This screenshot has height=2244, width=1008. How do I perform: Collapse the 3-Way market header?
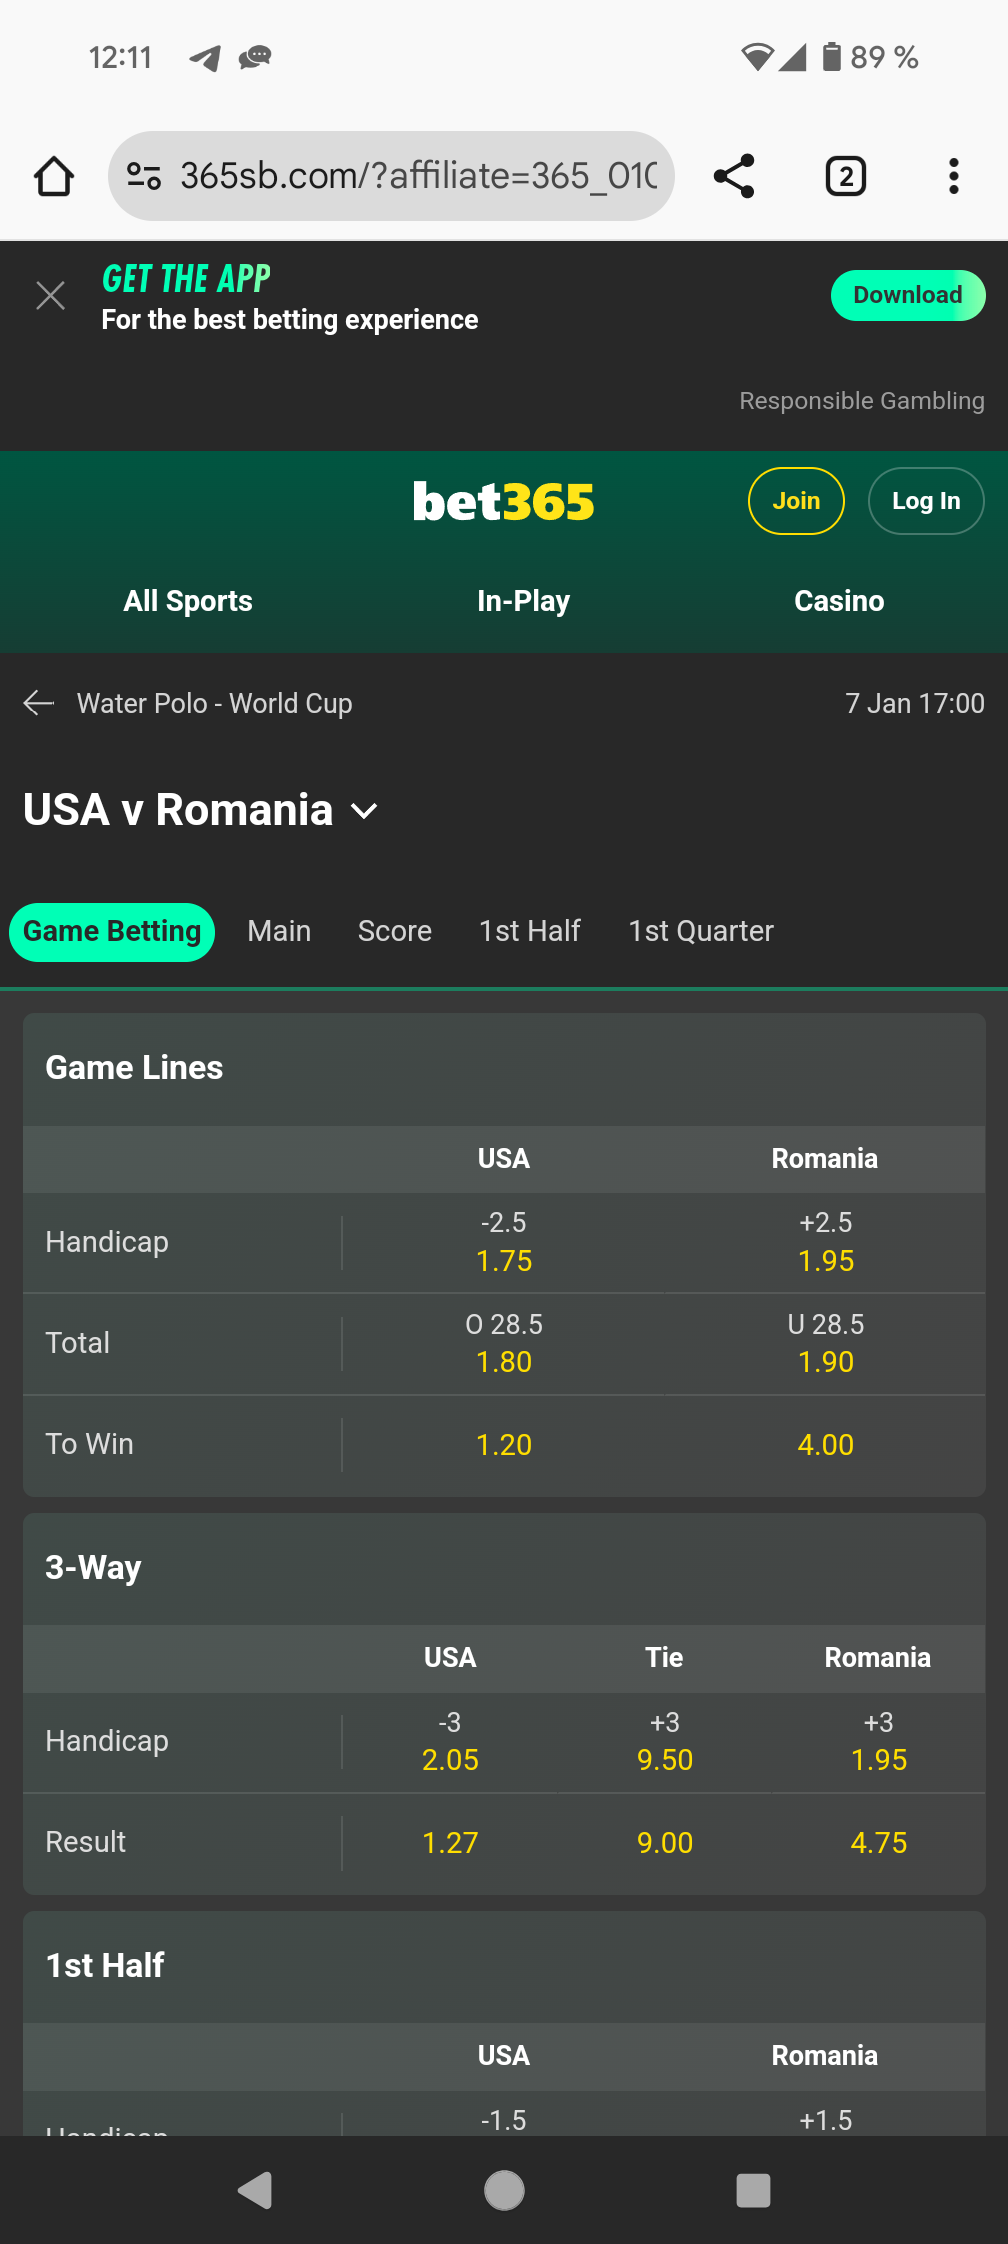coord(504,1568)
